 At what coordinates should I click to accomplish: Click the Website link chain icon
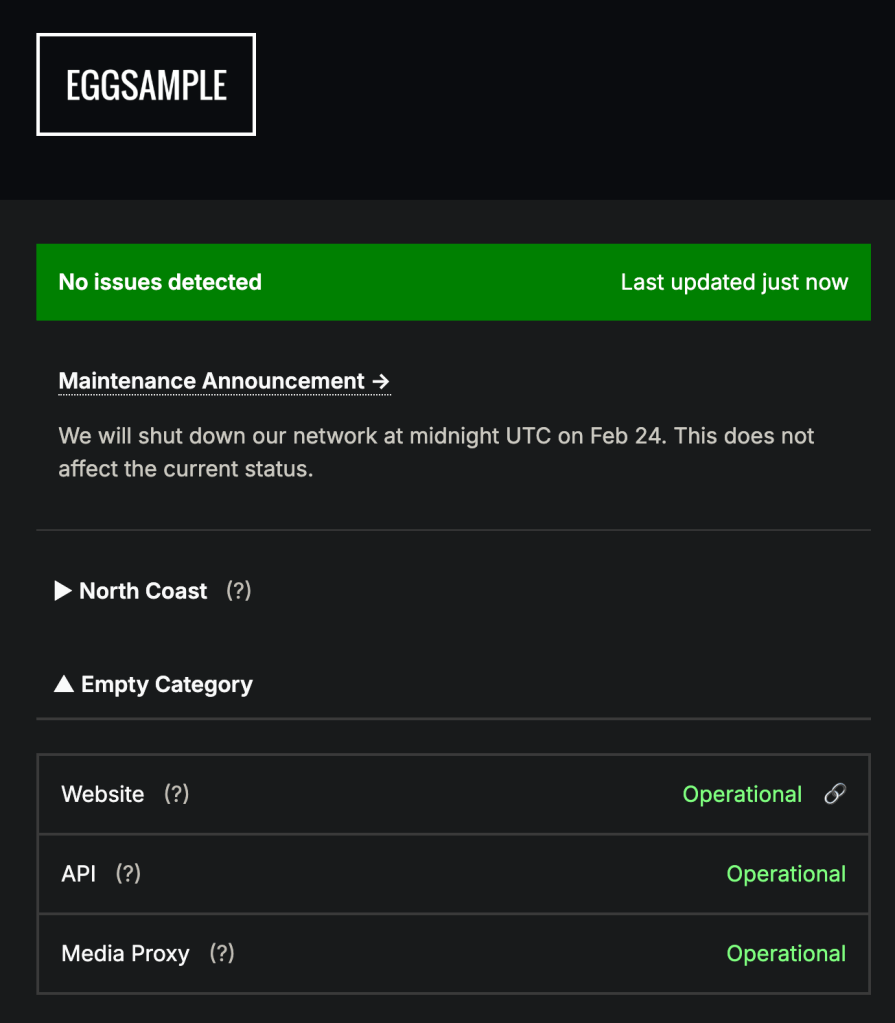pyautogui.click(x=834, y=794)
